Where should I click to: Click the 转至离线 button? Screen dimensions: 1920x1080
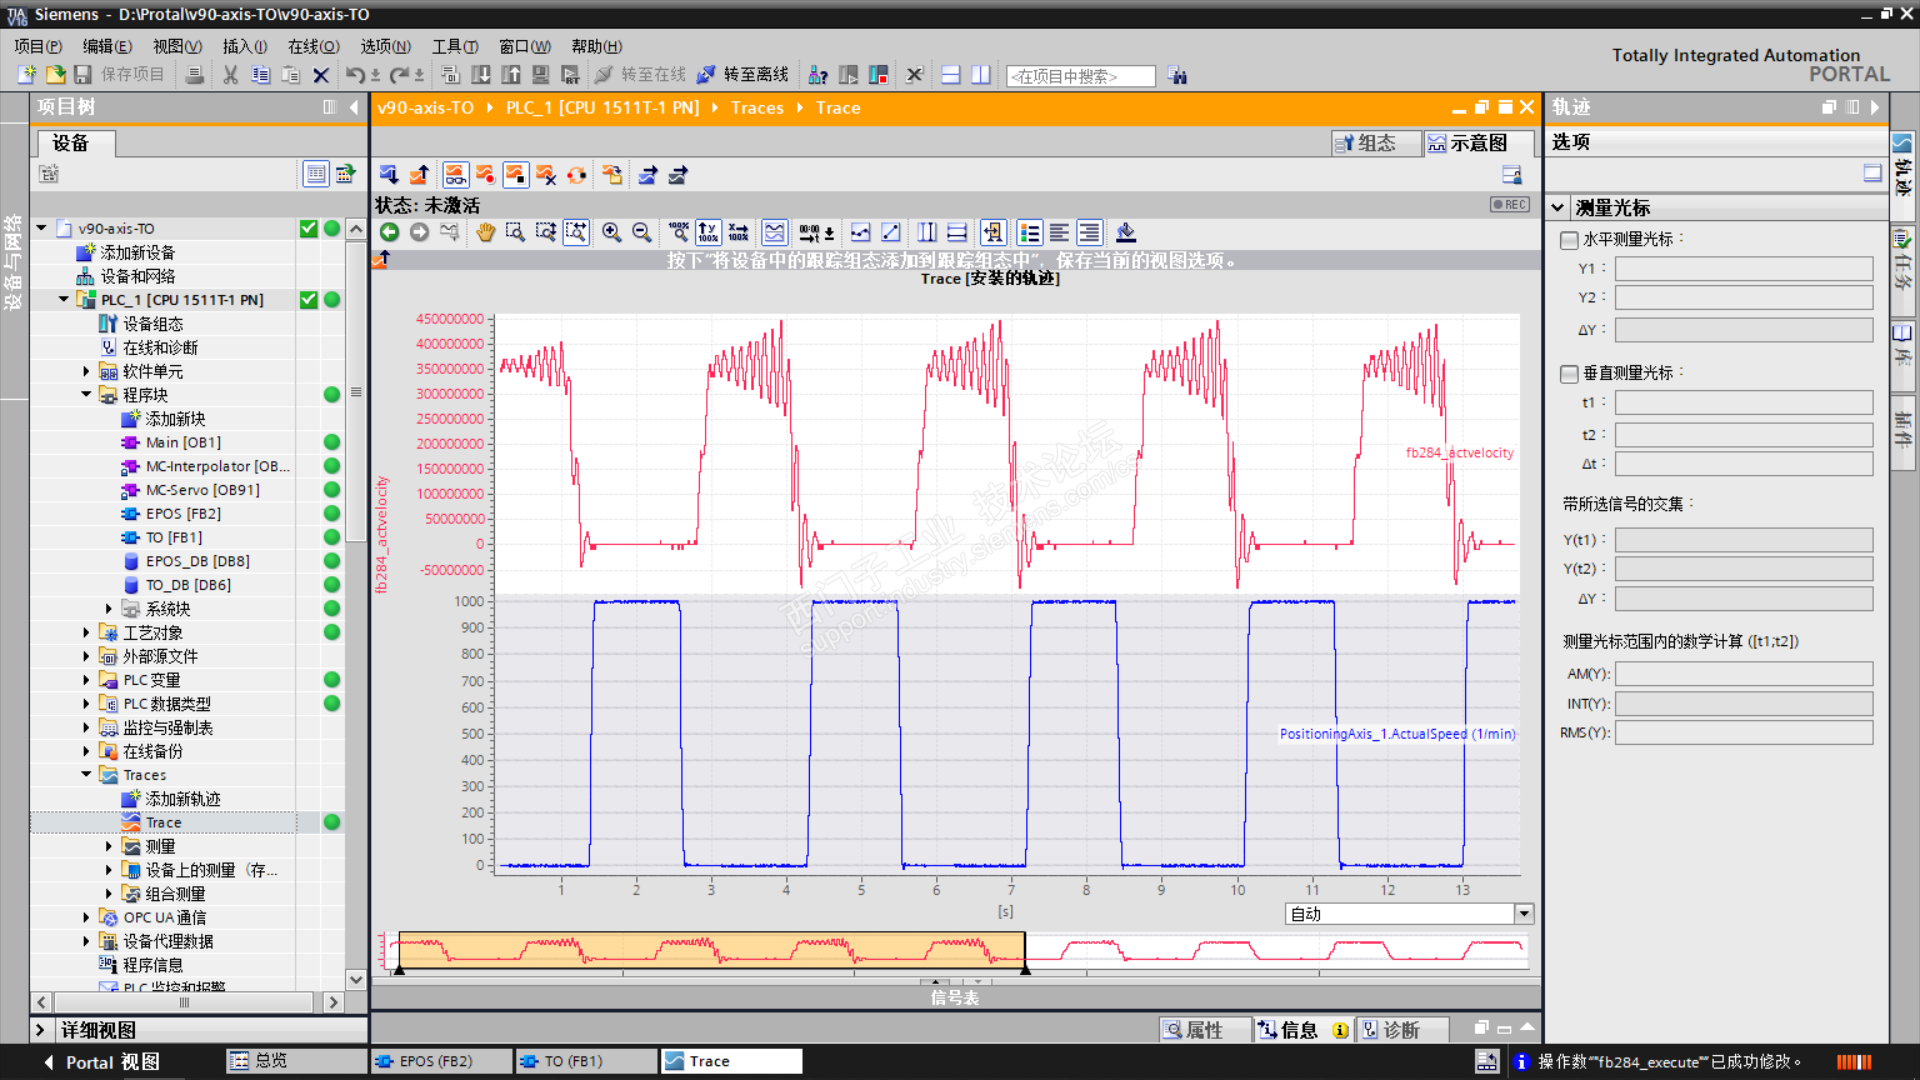coord(743,75)
